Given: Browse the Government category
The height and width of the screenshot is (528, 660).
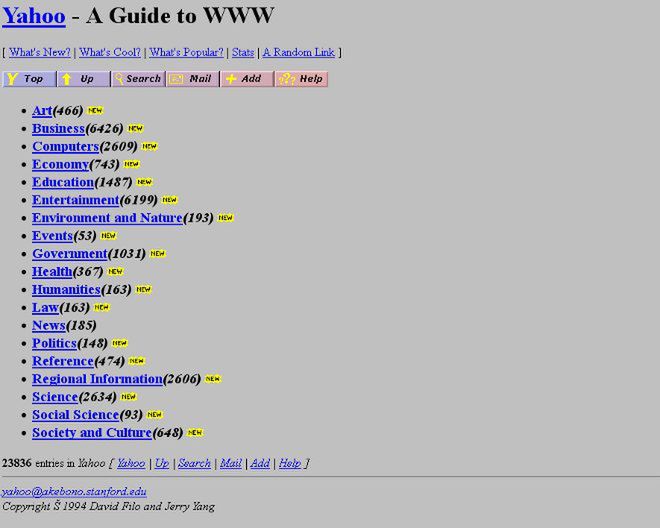Looking at the screenshot, I should coord(70,254).
